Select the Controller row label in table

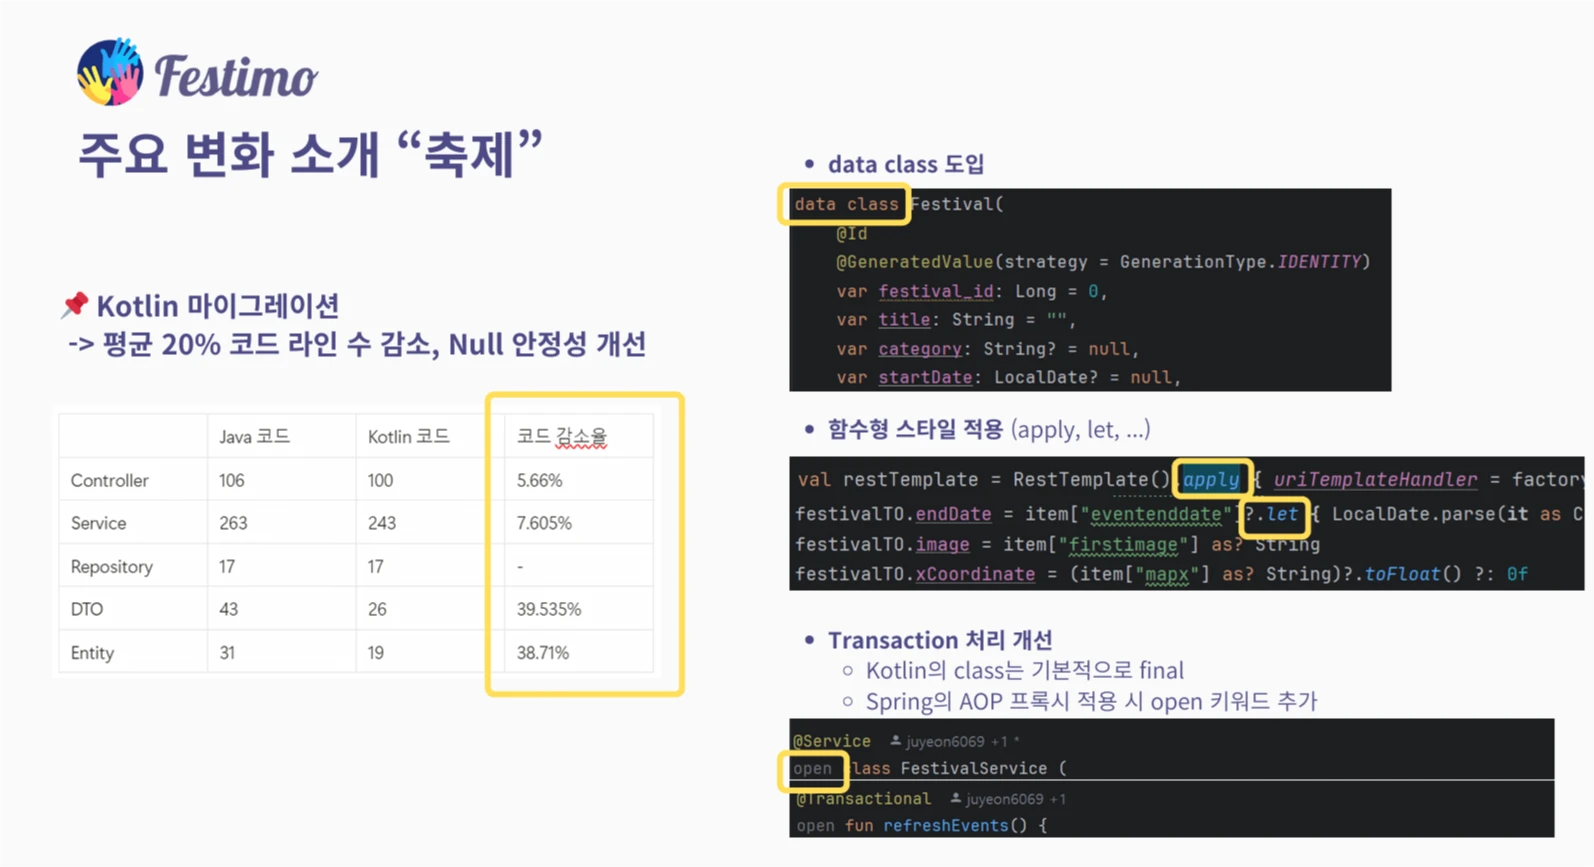(109, 481)
